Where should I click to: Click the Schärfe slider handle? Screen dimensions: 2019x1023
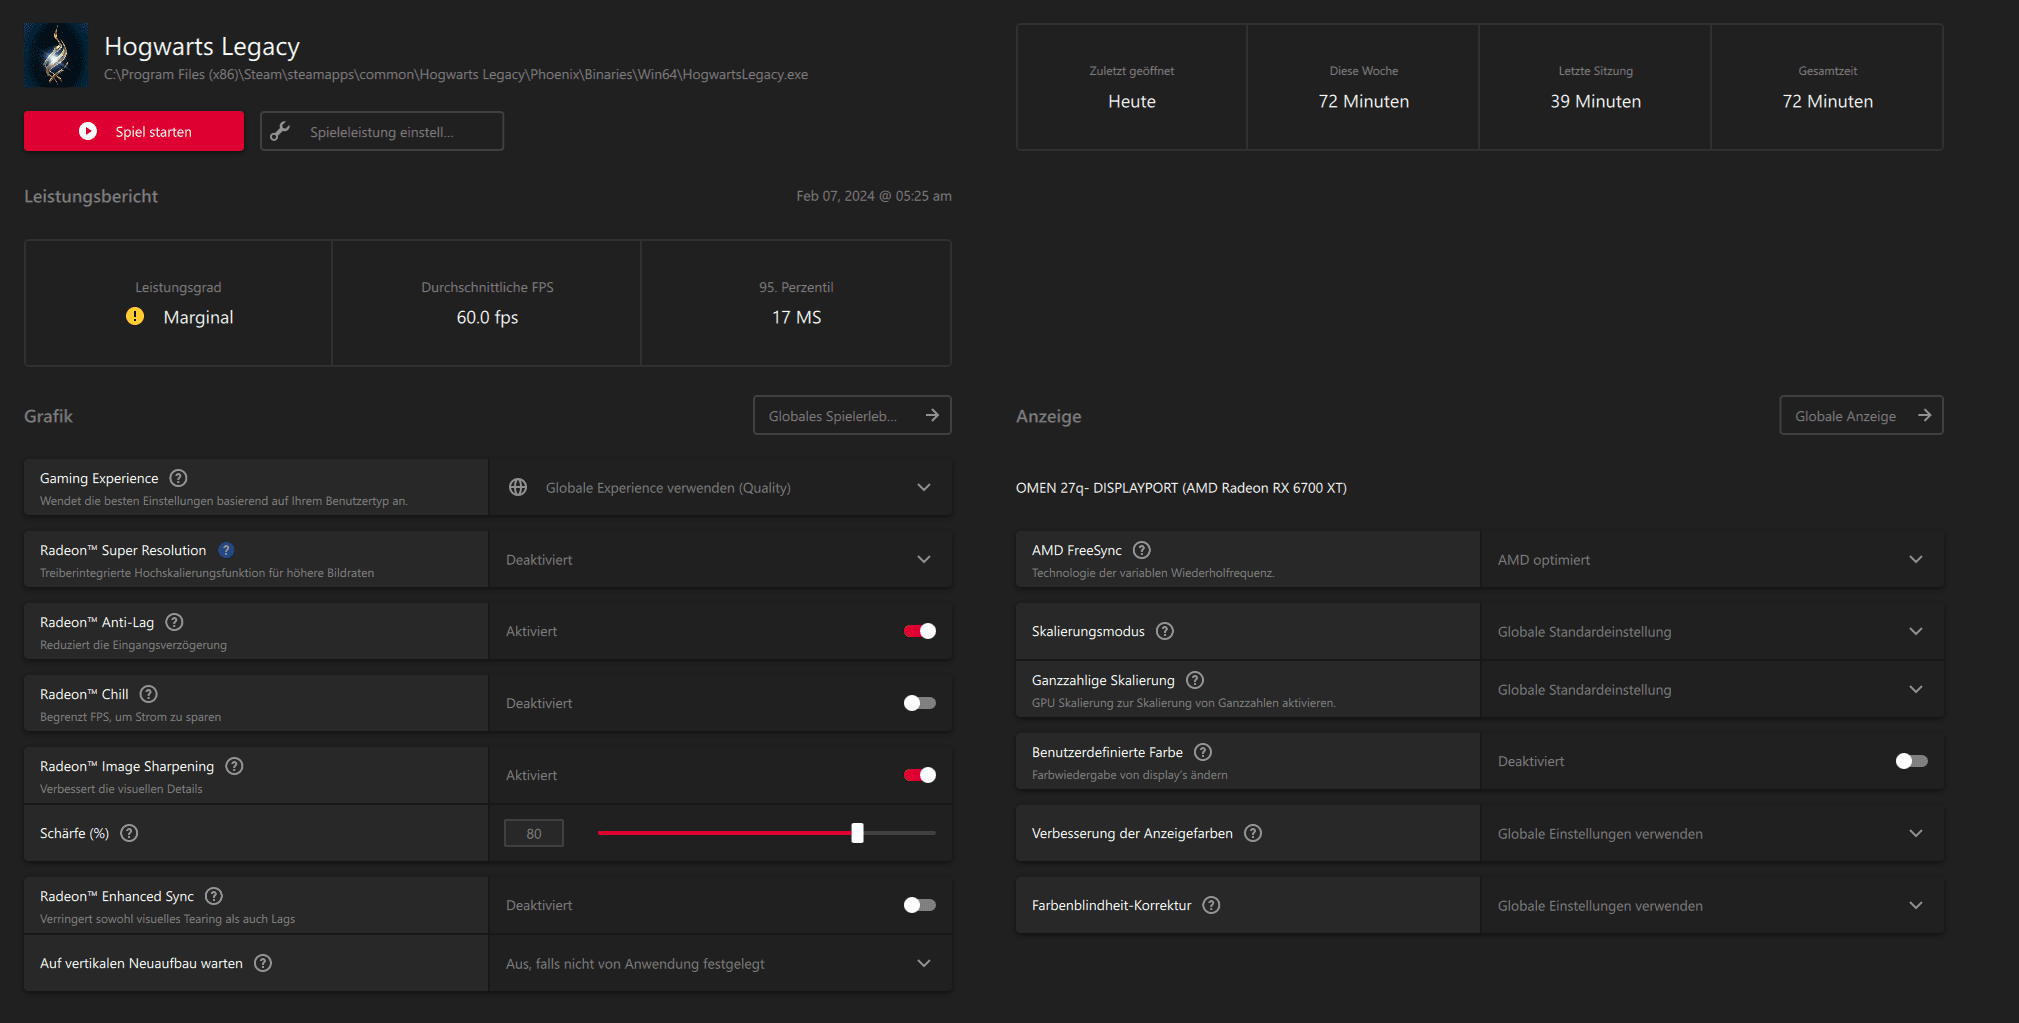[x=857, y=833]
